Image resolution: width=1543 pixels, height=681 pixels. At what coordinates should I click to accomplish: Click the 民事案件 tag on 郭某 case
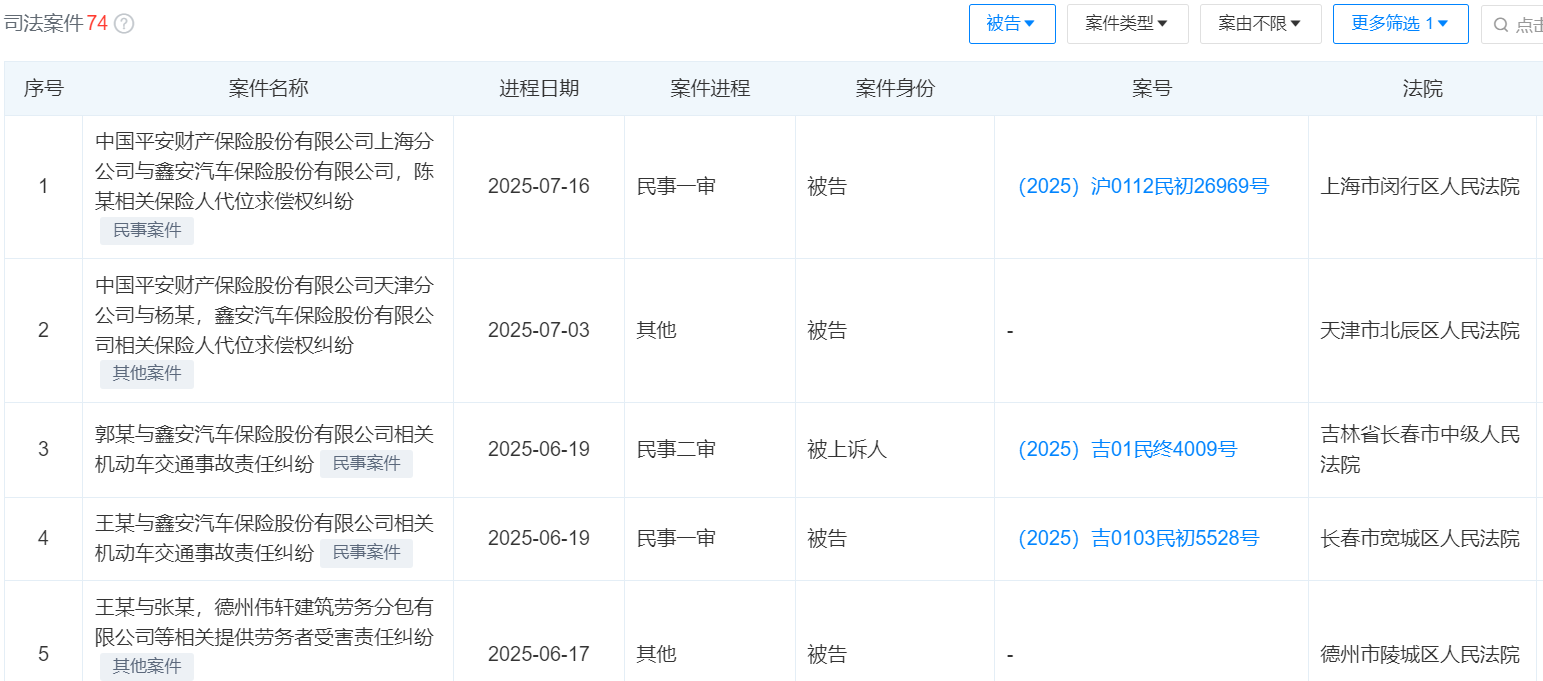(x=366, y=464)
